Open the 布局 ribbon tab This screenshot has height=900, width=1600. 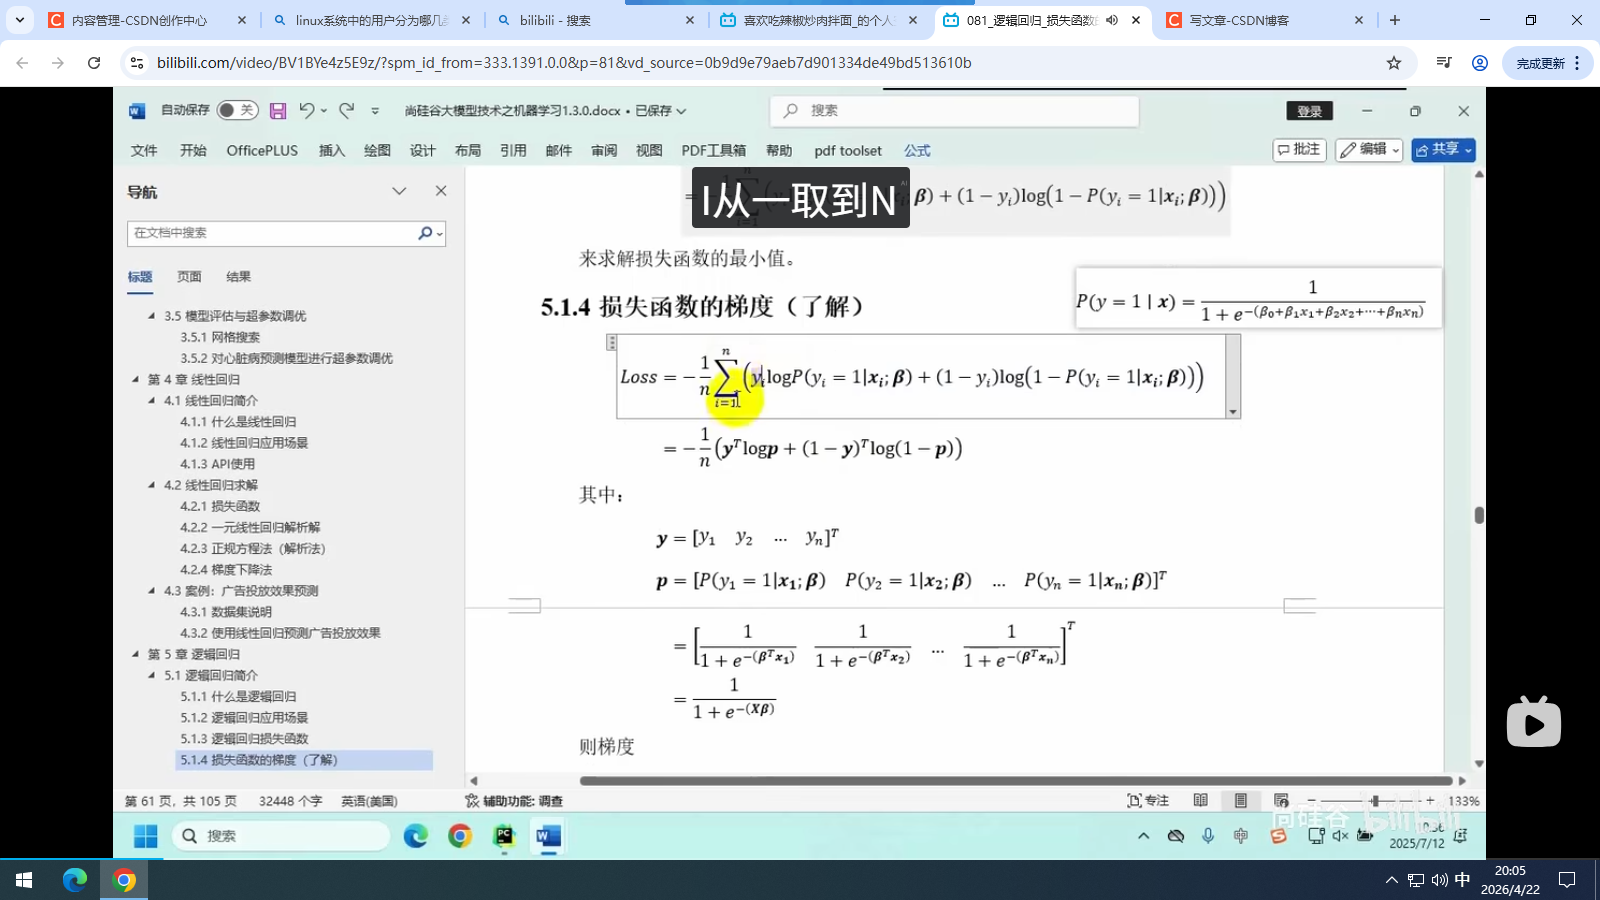point(468,150)
